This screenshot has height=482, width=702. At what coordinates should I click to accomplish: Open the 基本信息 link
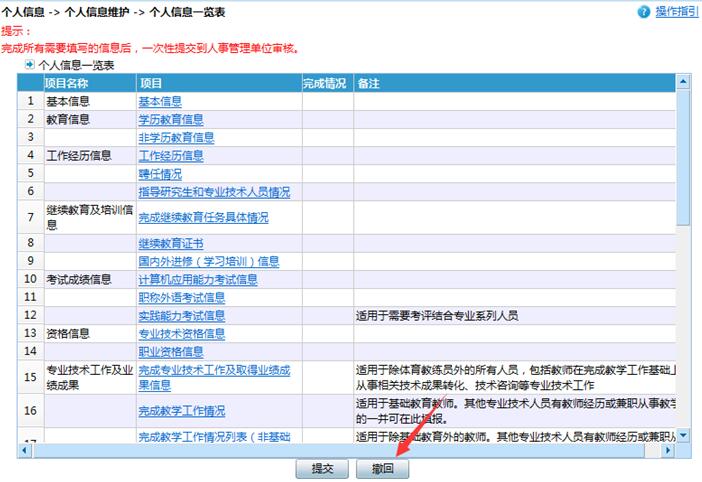(159, 101)
